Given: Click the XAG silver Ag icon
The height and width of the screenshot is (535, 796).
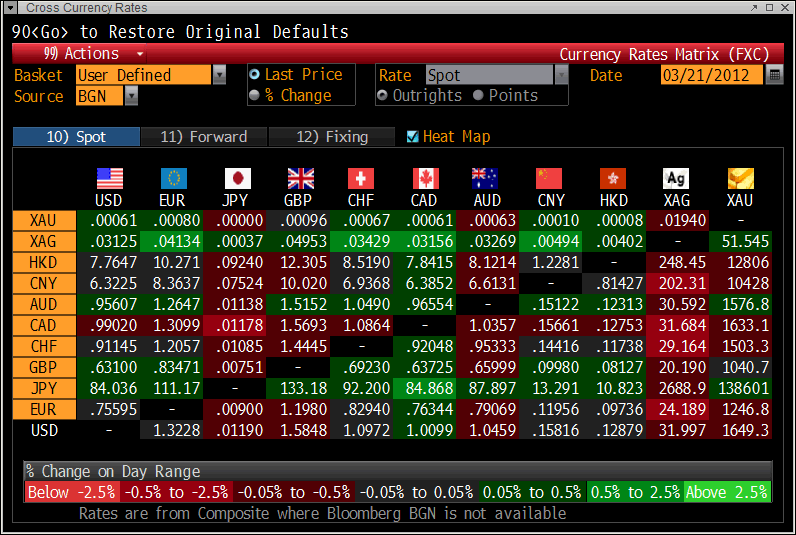Looking at the screenshot, I should tap(676, 179).
